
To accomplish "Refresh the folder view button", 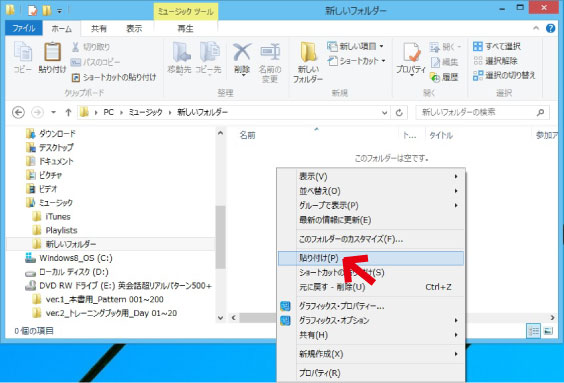I will pos(399,113).
